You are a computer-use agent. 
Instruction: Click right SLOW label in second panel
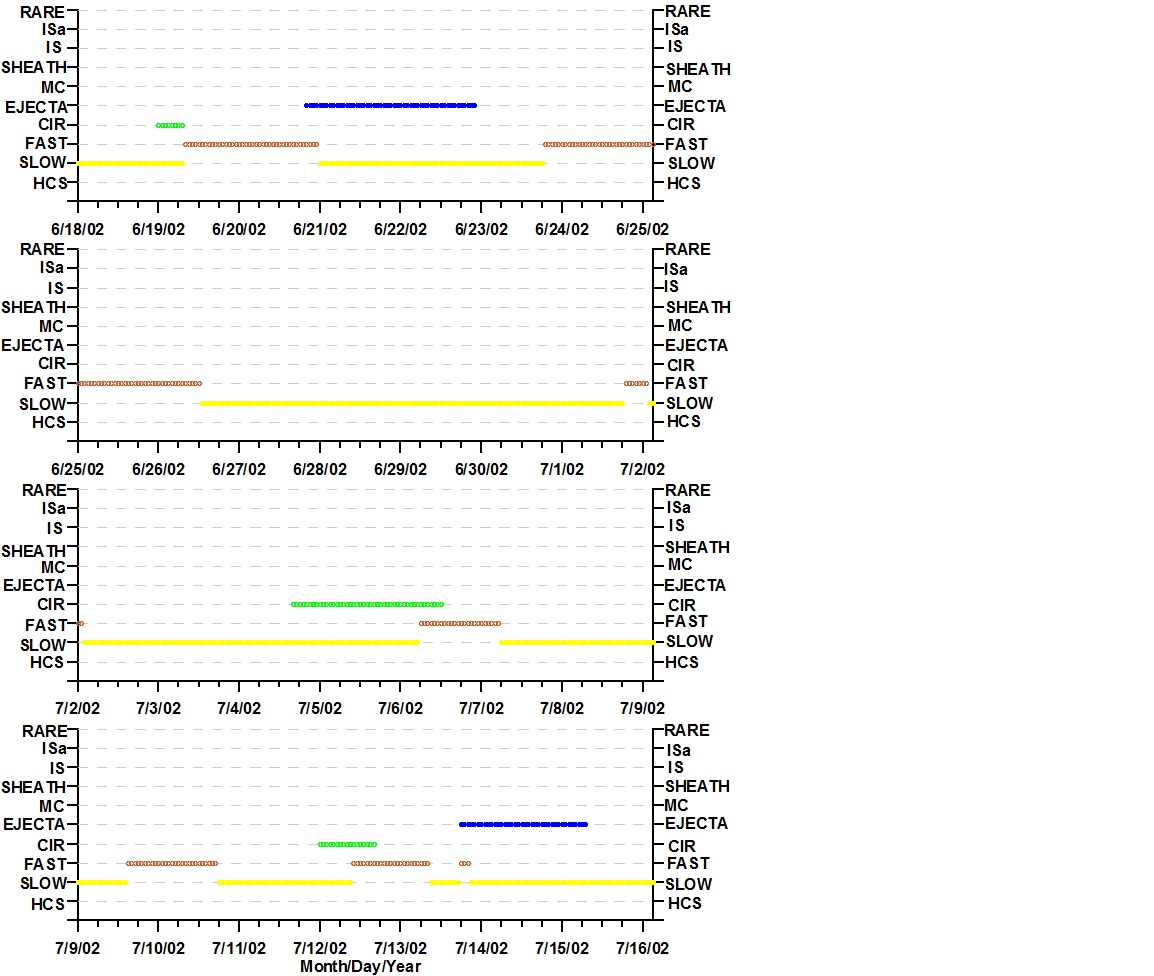690,403
